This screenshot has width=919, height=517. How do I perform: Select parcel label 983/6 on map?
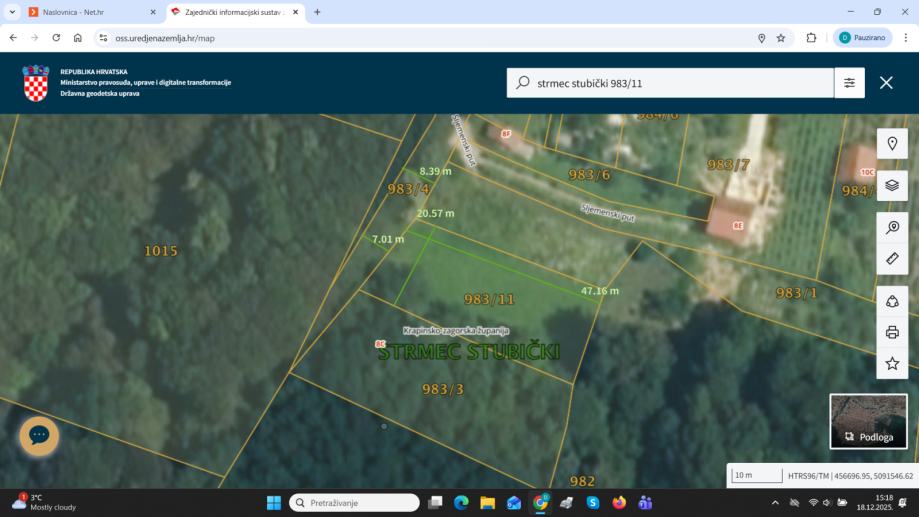[x=589, y=175]
